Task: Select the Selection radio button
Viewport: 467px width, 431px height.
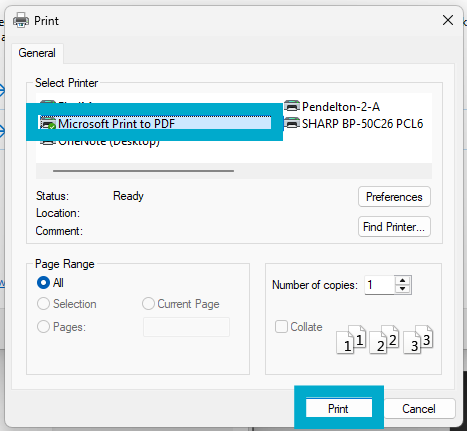Action: point(43,304)
